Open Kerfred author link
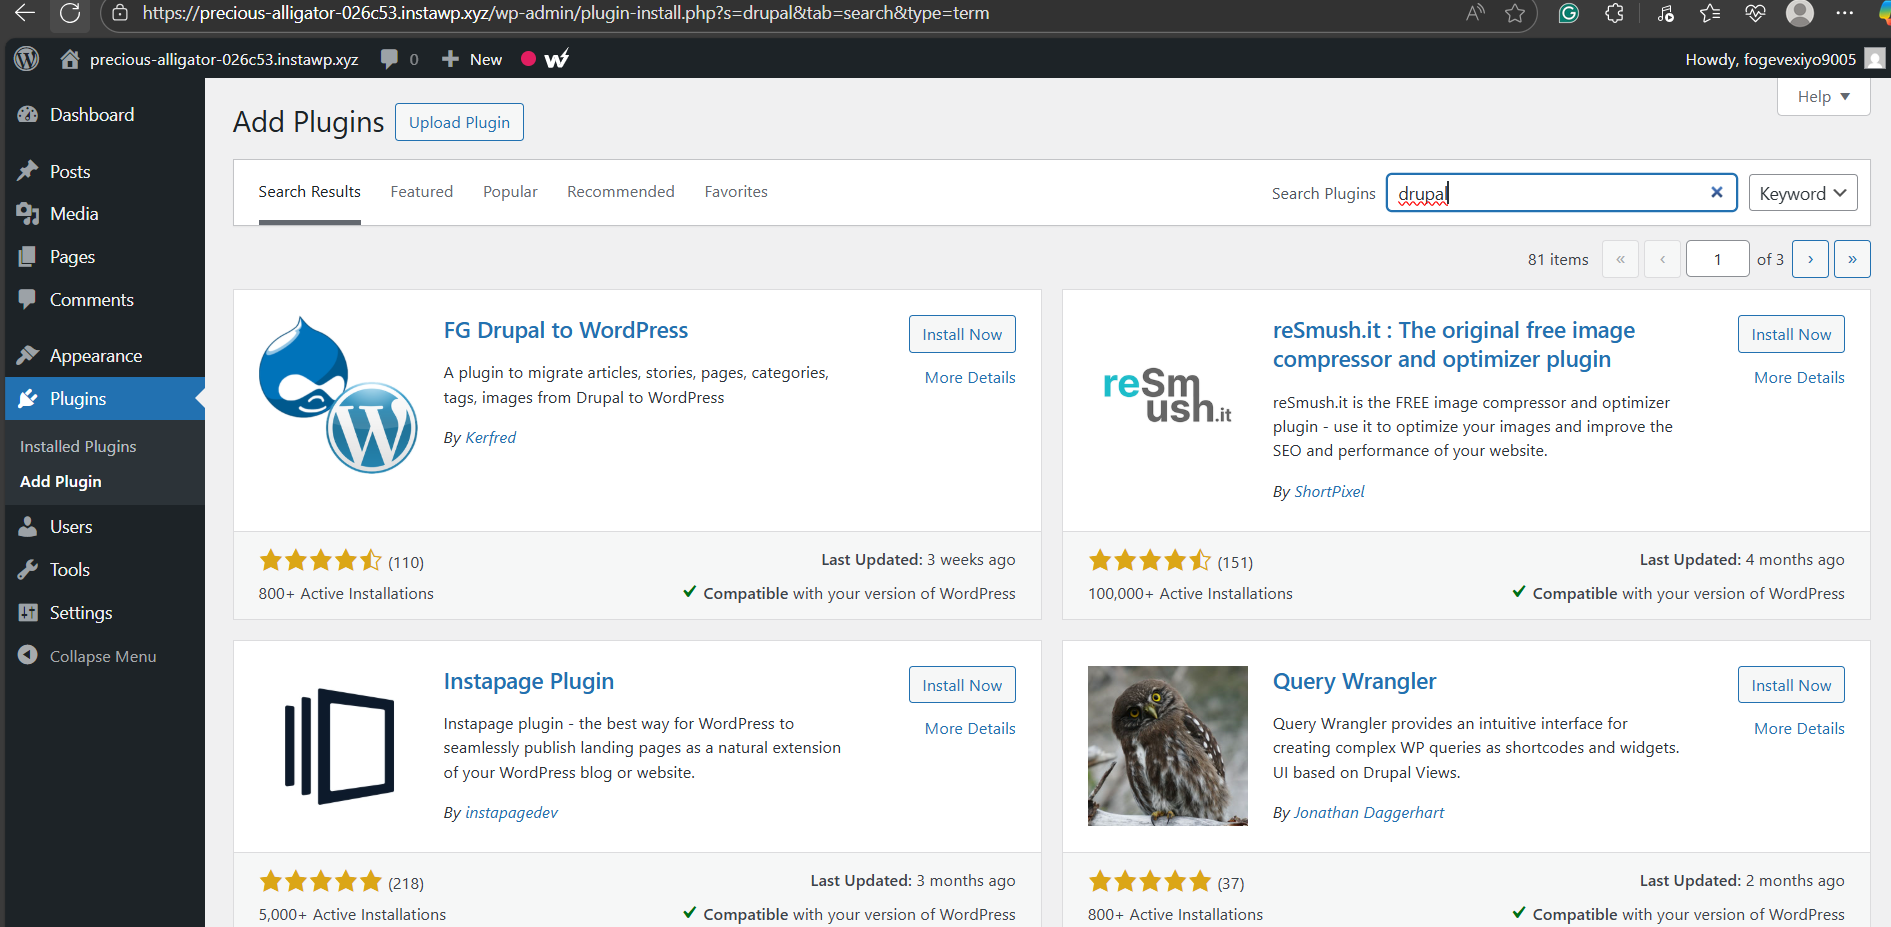 pyautogui.click(x=491, y=438)
